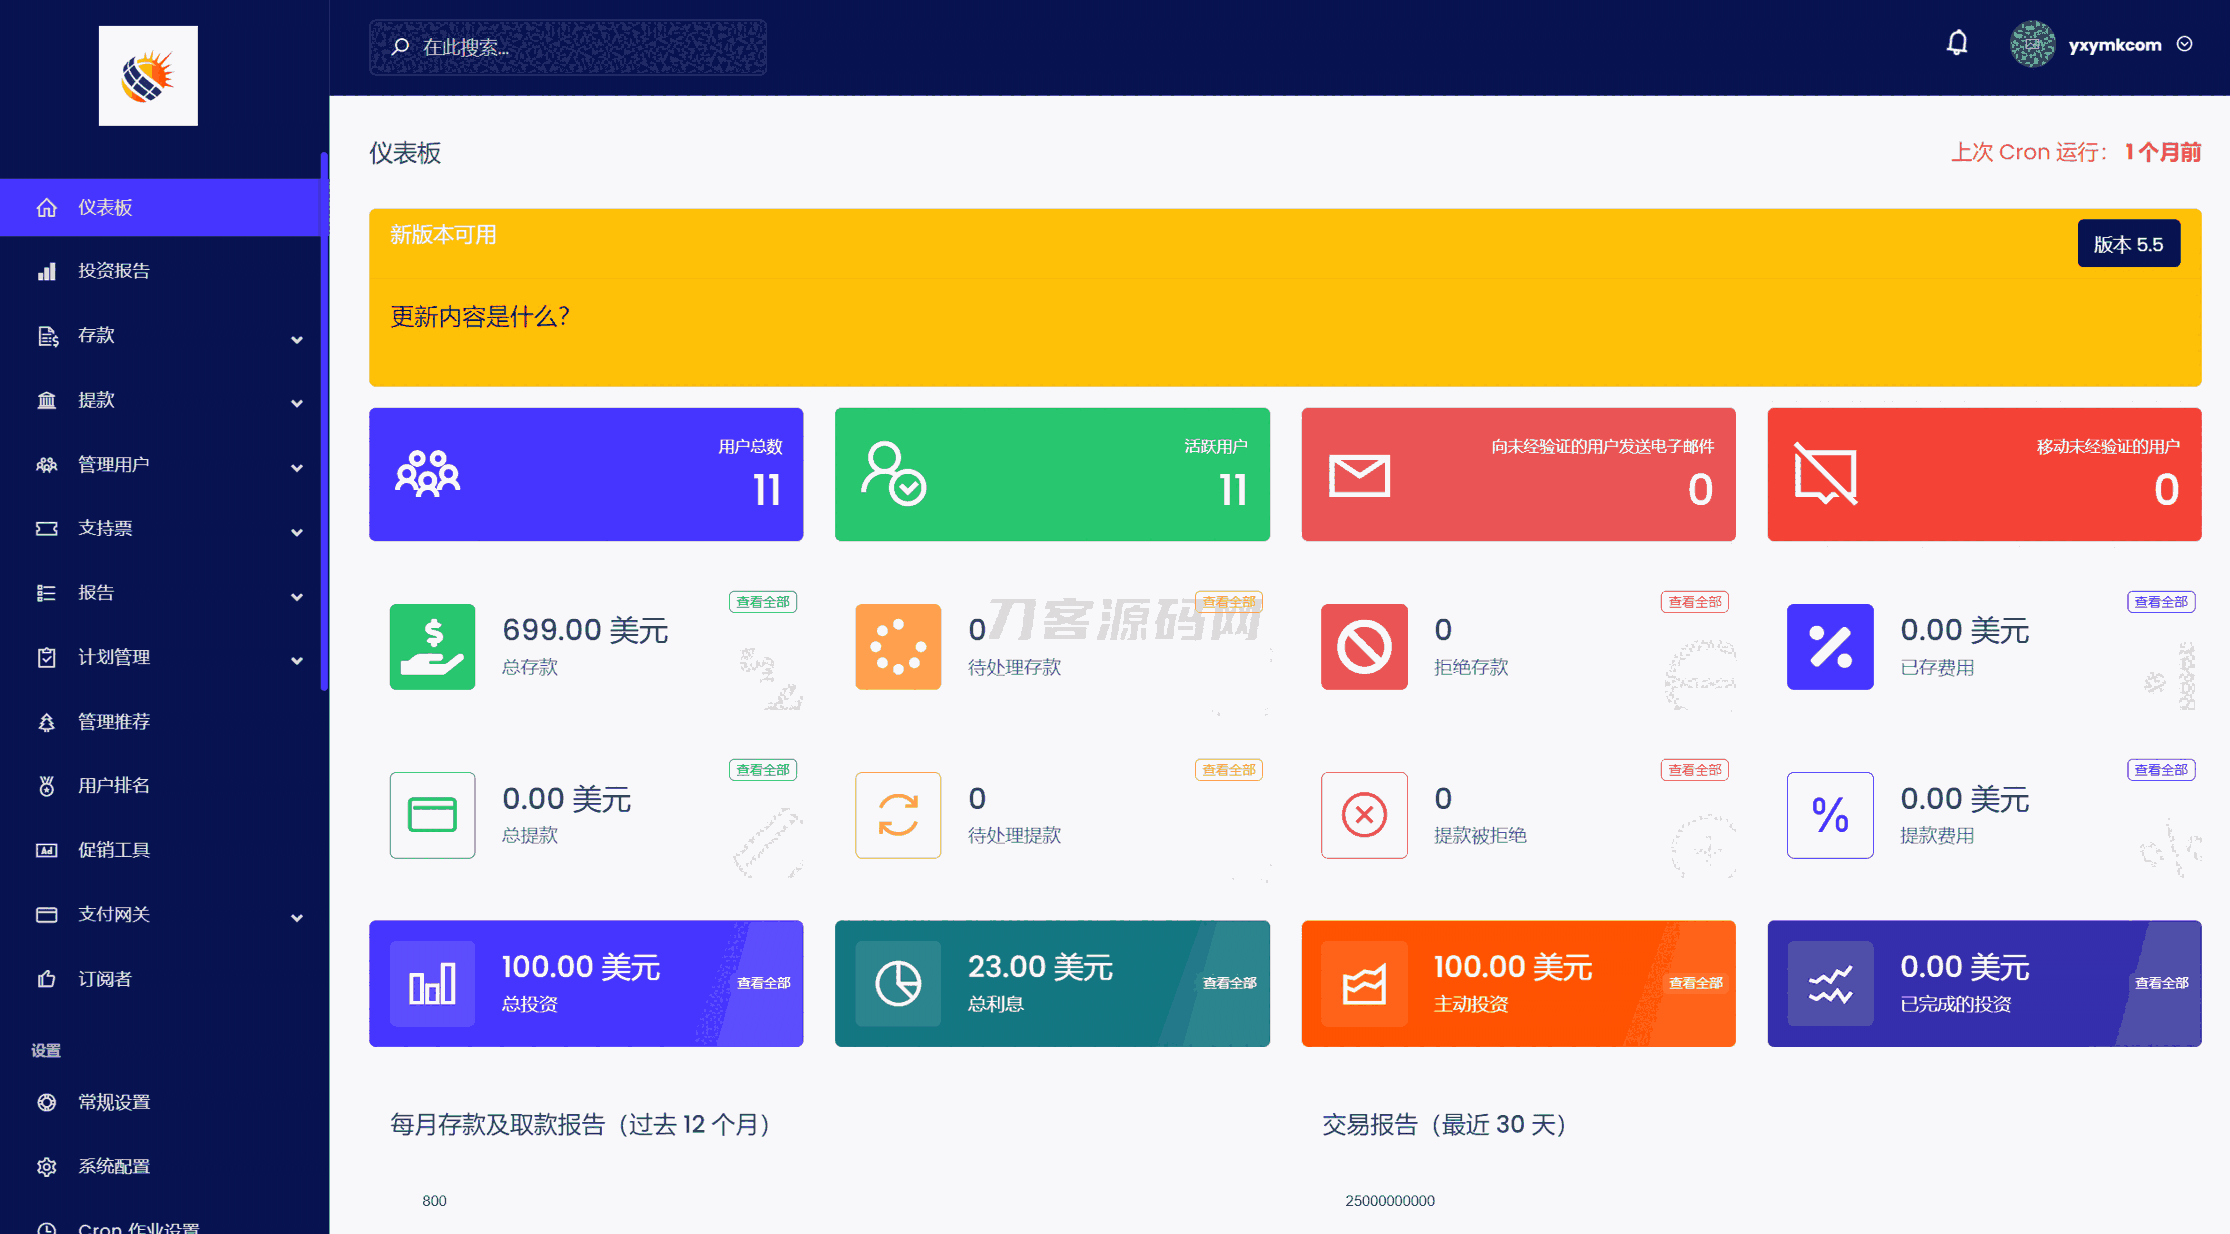This screenshot has height=1234, width=2230.
Task: Click the notification bell icon
Action: click(1957, 44)
